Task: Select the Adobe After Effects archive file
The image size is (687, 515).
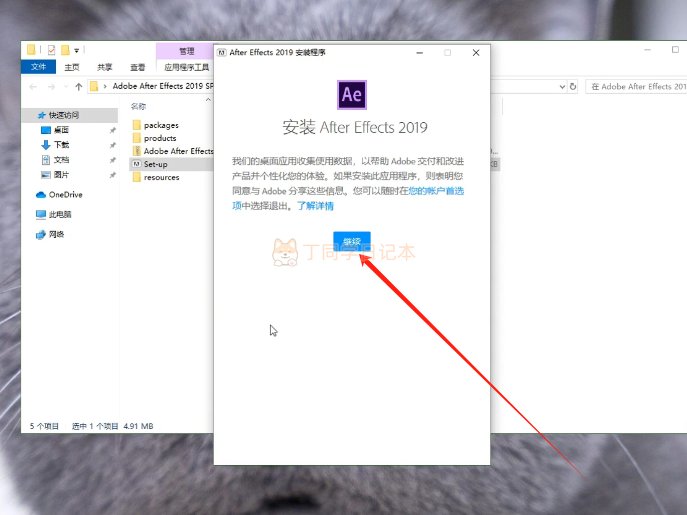Action: tap(177, 151)
